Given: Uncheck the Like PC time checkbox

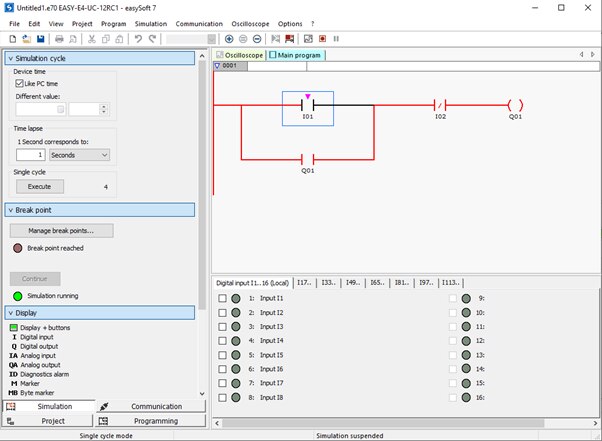Looking at the screenshot, I should pyautogui.click(x=19, y=84).
